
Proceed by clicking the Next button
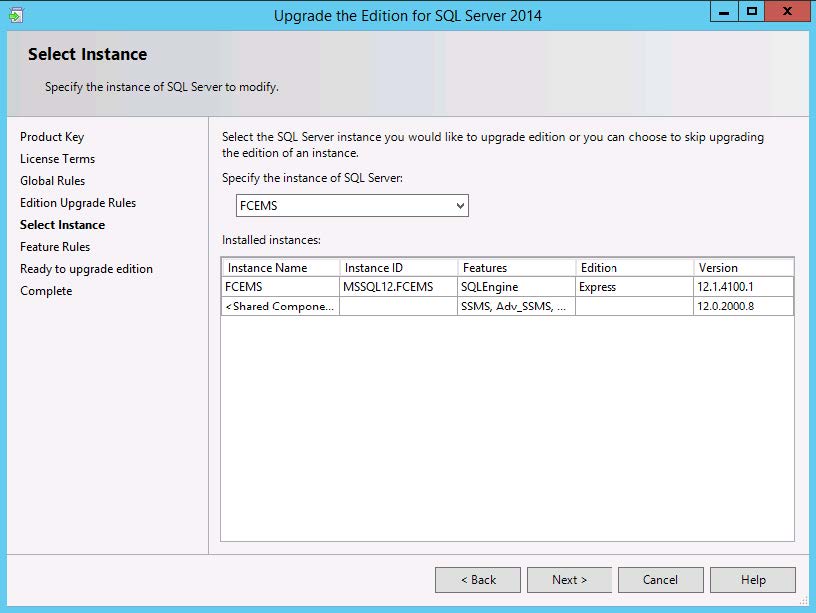click(569, 580)
